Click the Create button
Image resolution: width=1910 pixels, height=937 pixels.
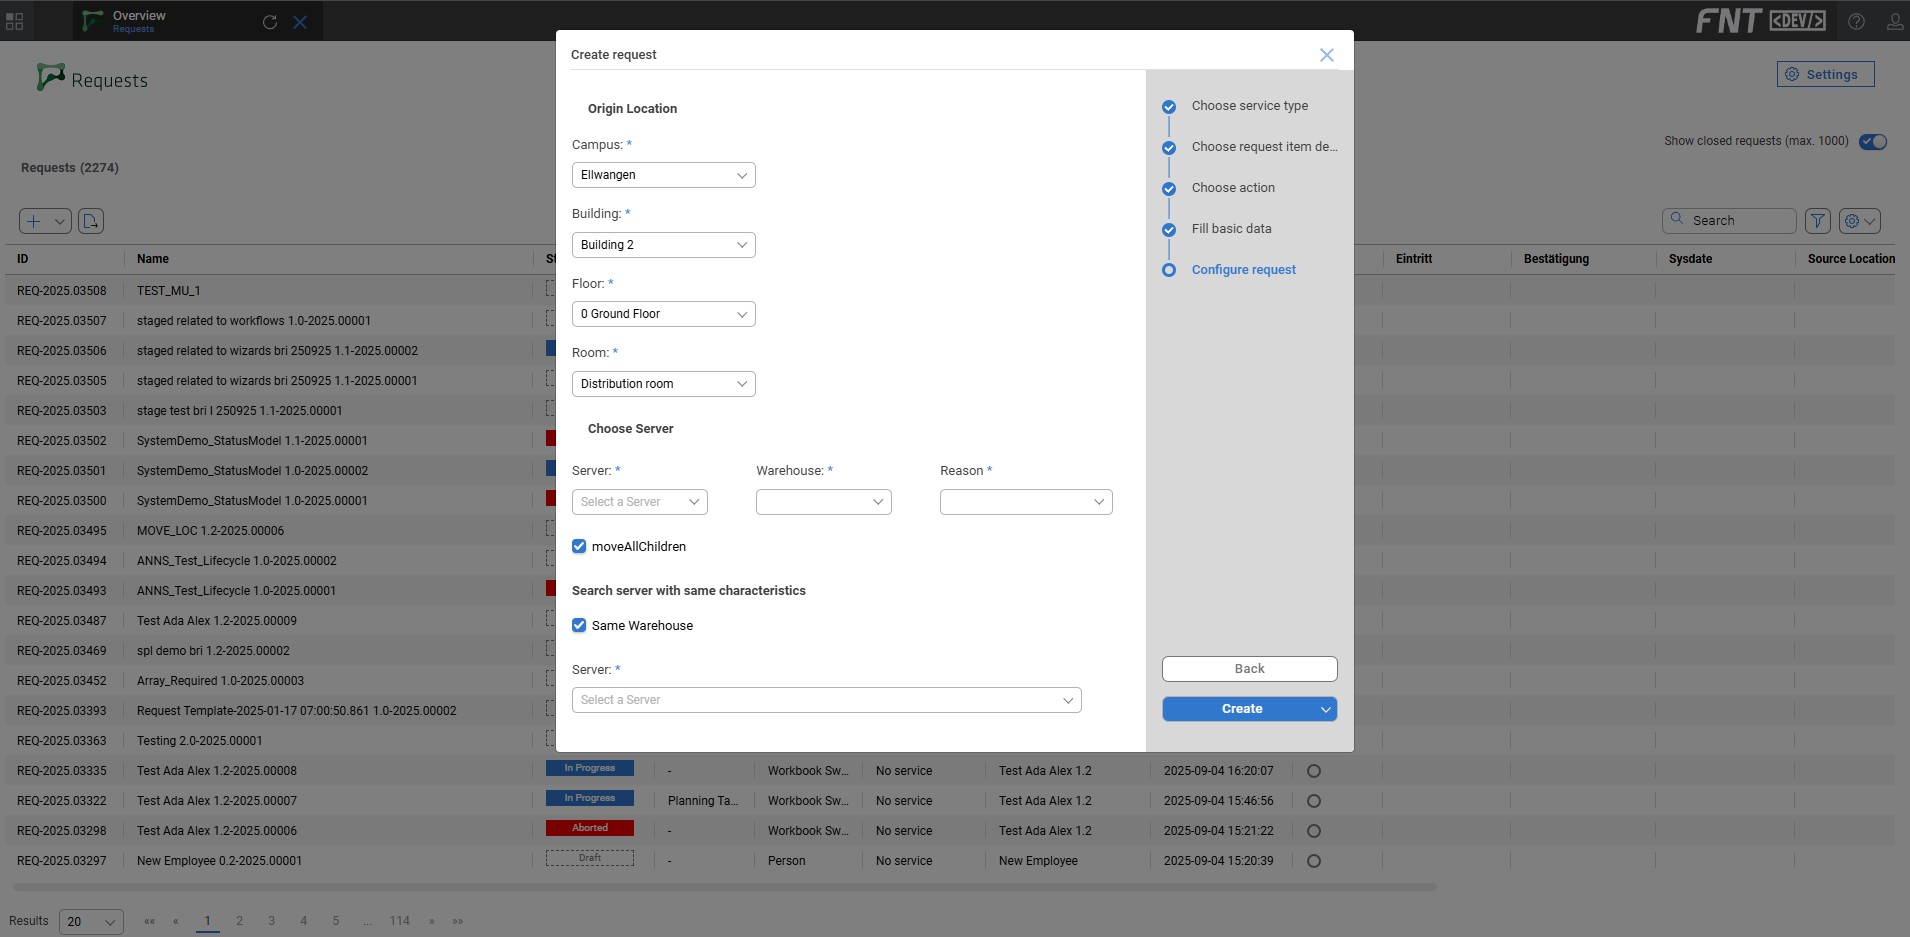pos(1241,709)
